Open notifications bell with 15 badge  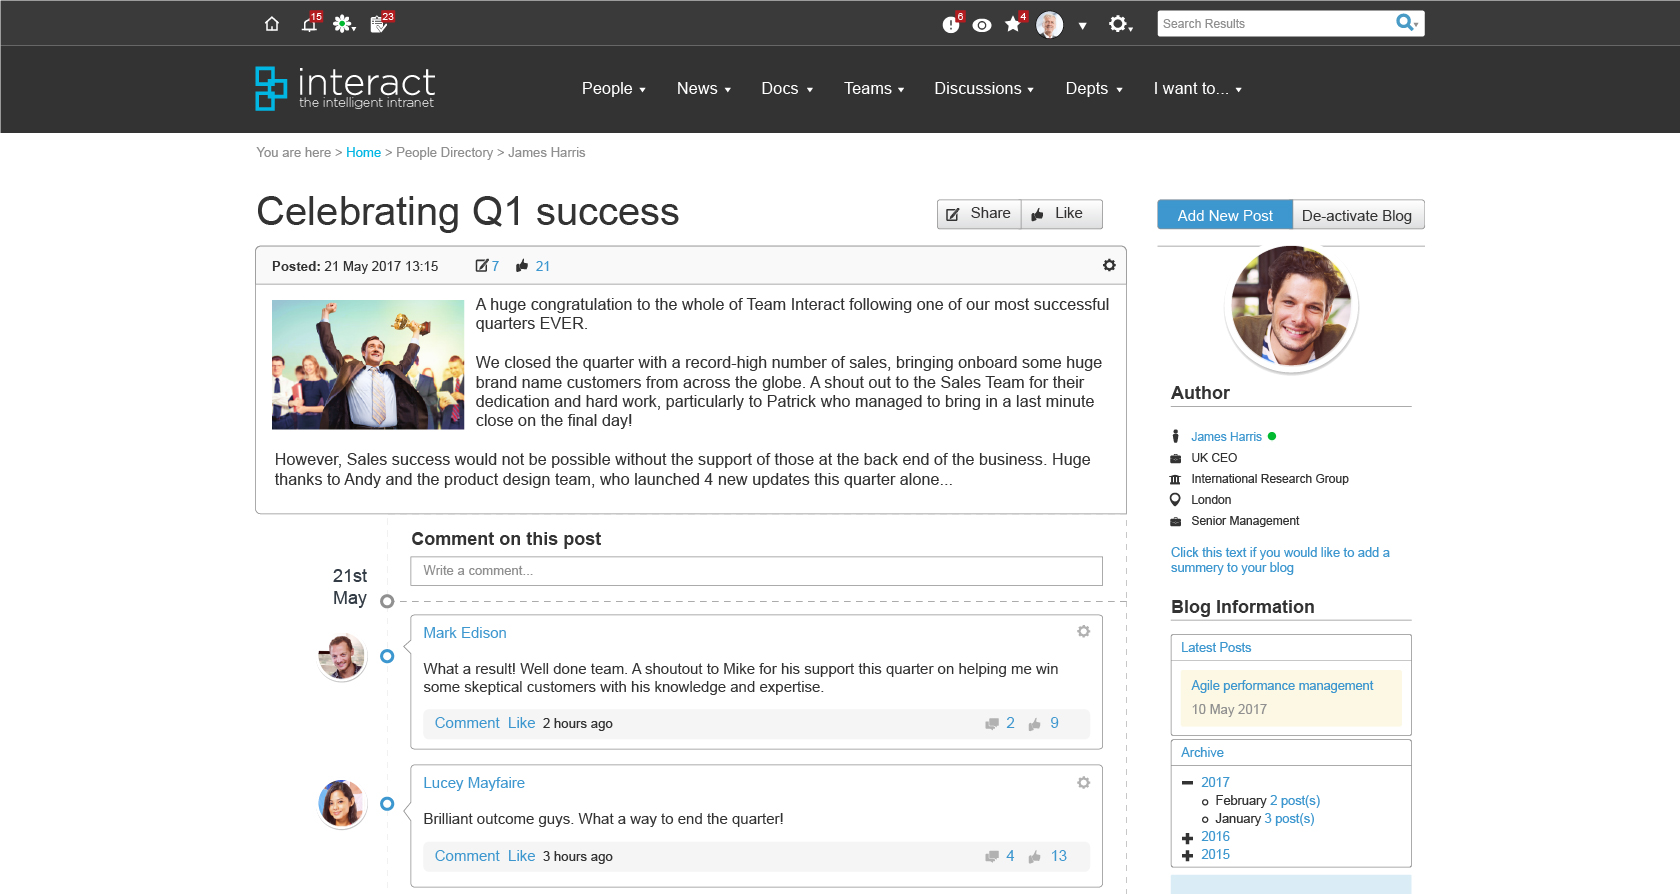[x=311, y=23]
